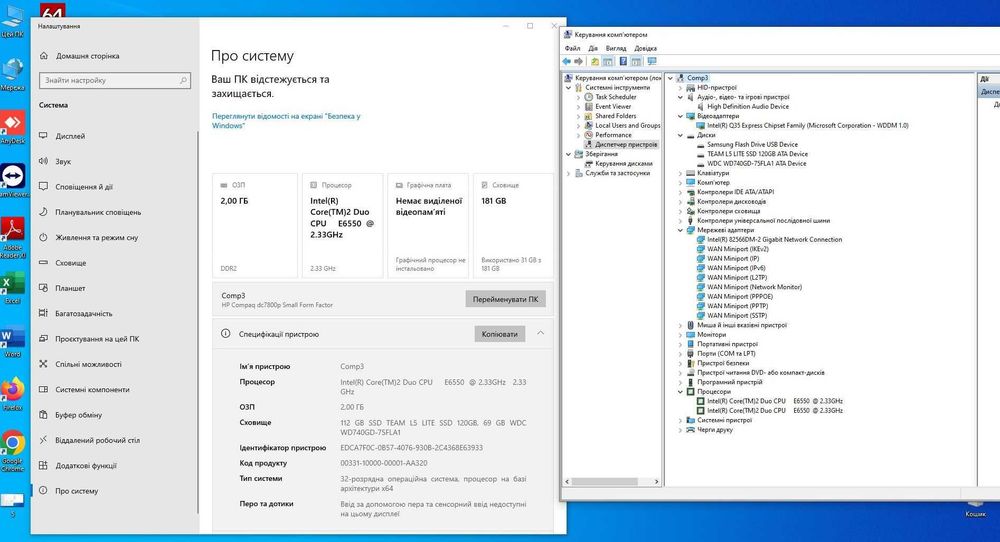Screen dimensions: 1000x542
Task: Select 'WAN Miniport (PPPOE)' adapter
Action: 740,297
